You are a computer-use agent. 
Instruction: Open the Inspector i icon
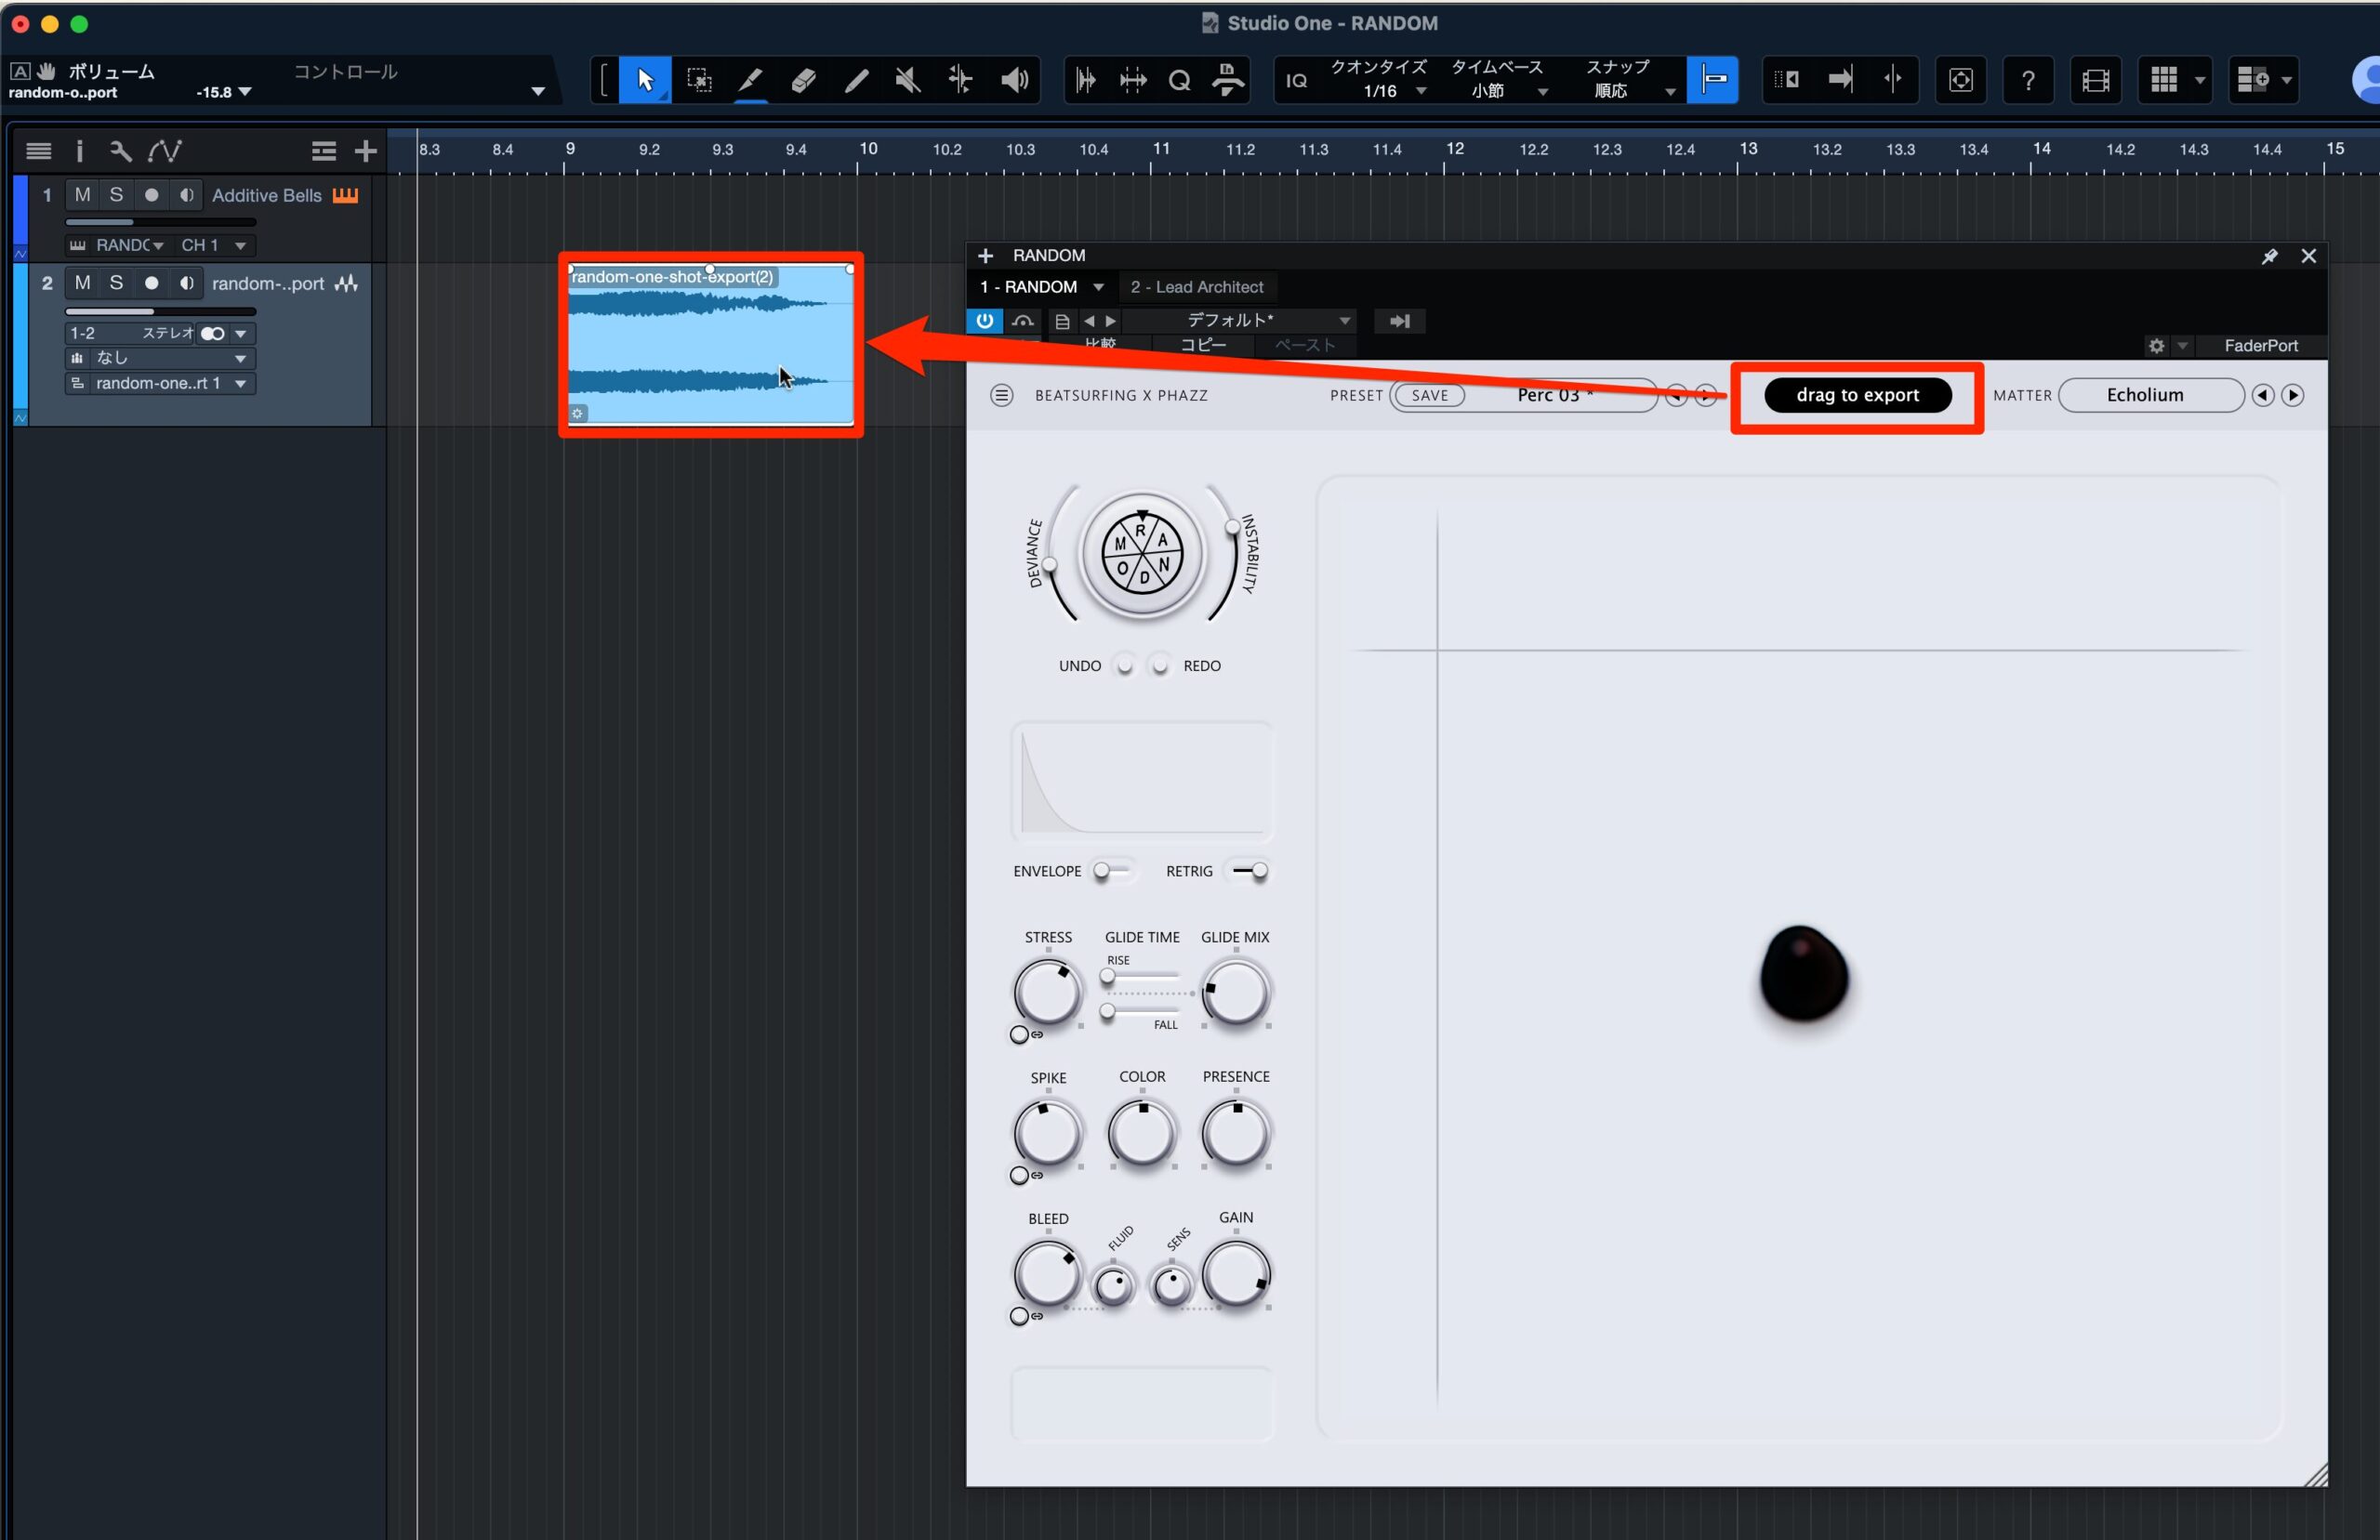[80, 151]
